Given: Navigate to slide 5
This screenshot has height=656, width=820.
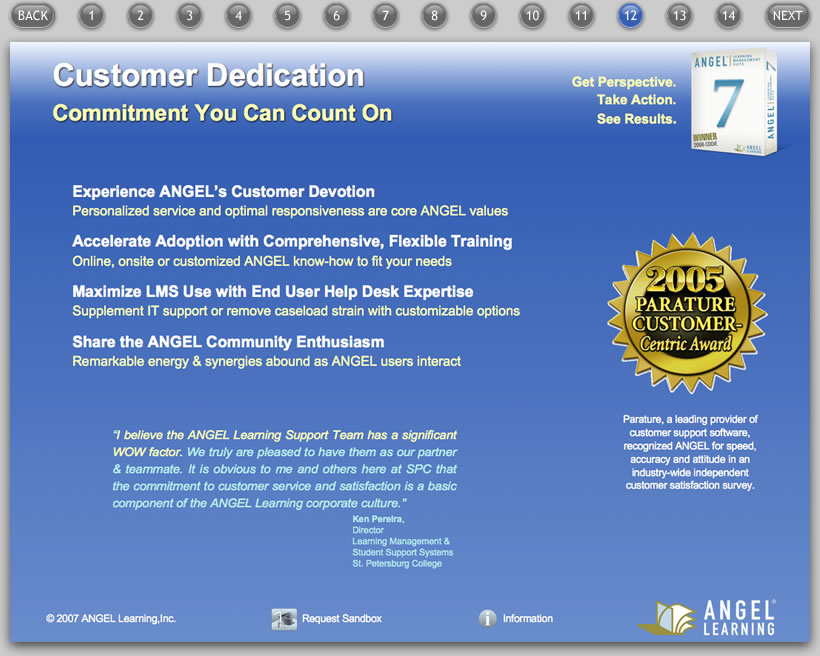Looking at the screenshot, I should (x=287, y=15).
